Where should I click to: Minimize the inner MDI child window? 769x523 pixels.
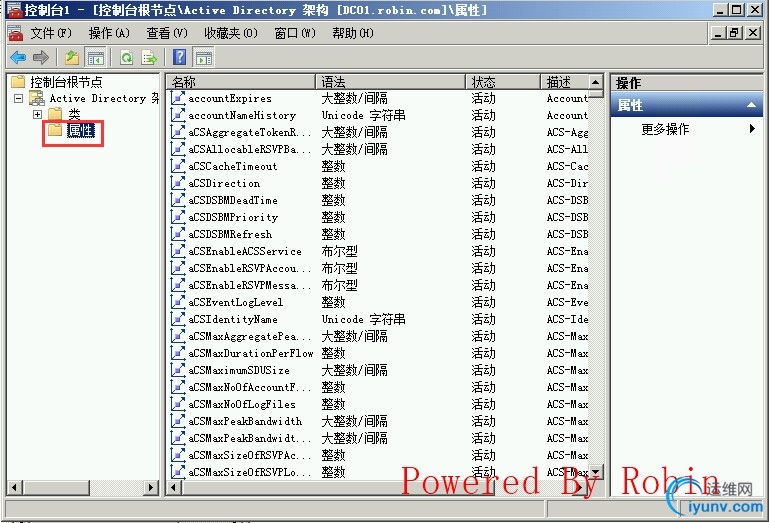(718, 33)
